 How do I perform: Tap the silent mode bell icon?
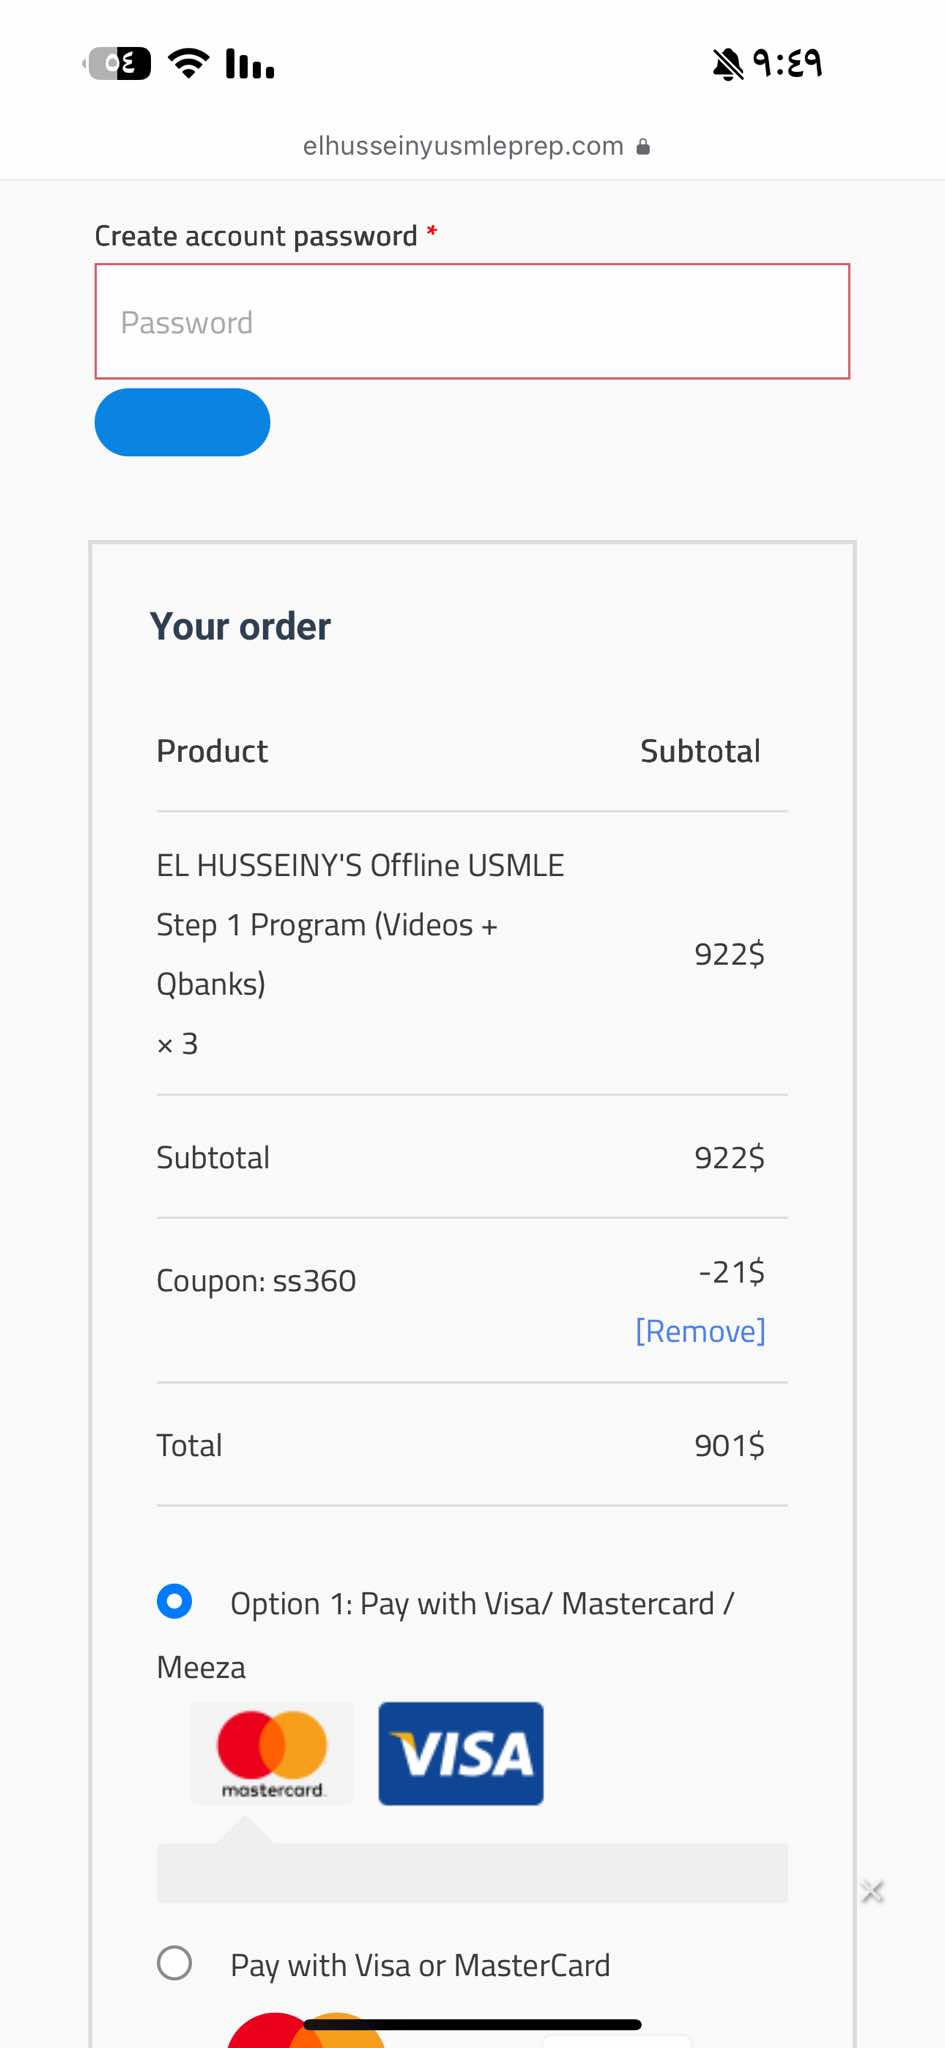pyautogui.click(x=727, y=65)
